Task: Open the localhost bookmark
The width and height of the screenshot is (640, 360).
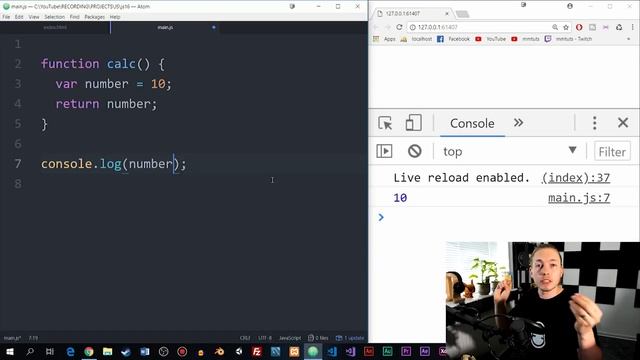Action: pyautogui.click(x=416, y=39)
